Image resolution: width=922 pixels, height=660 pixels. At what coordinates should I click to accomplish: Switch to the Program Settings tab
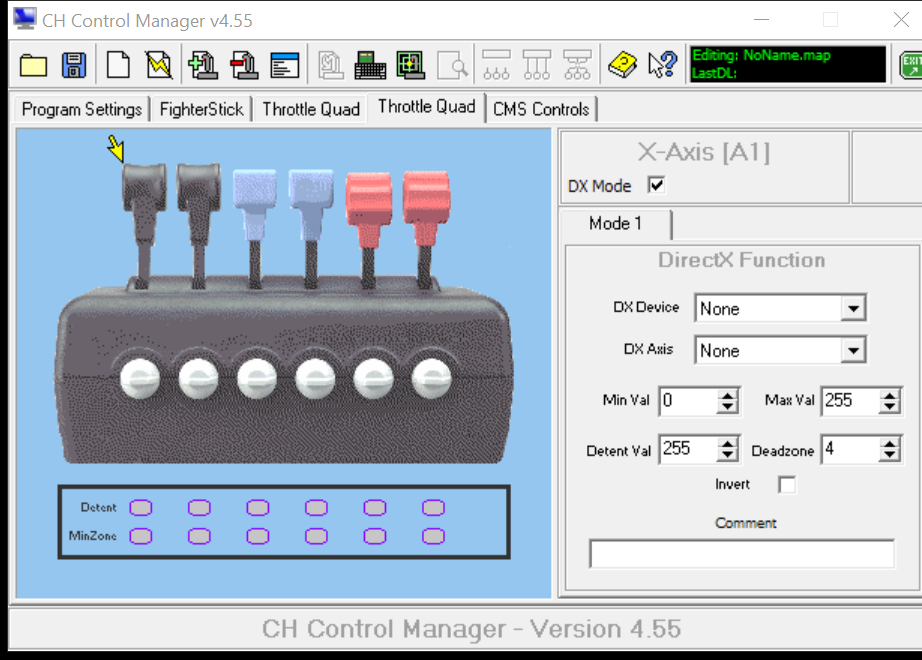82,109
